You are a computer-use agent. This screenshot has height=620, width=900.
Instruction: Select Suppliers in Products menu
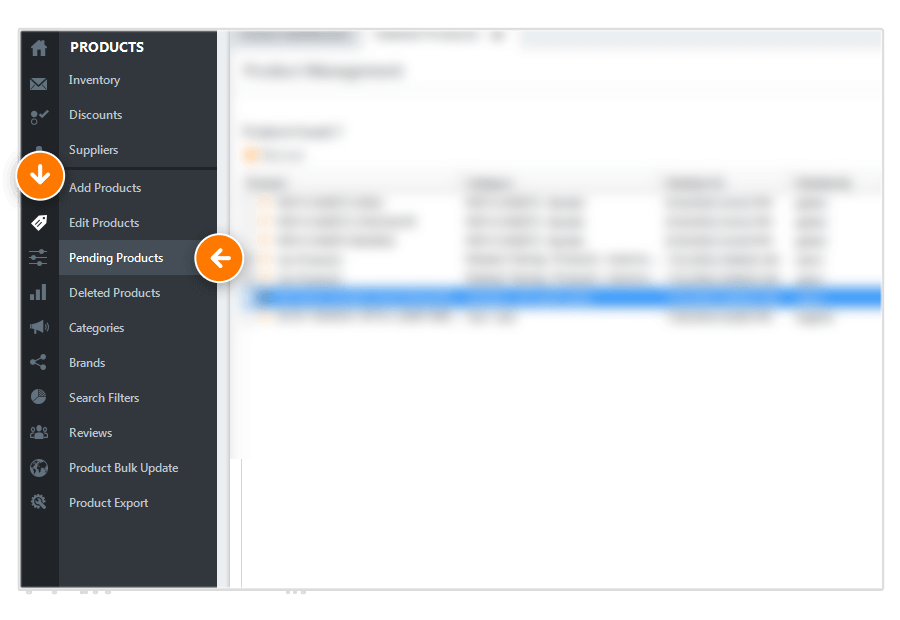[93, 150]
